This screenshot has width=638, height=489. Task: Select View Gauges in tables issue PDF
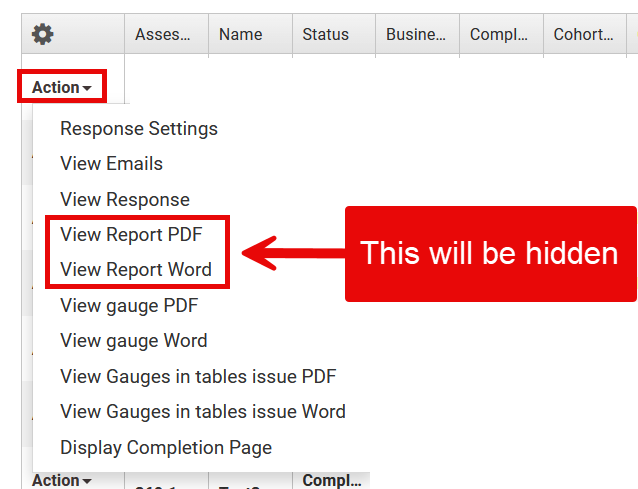(198, 376)
